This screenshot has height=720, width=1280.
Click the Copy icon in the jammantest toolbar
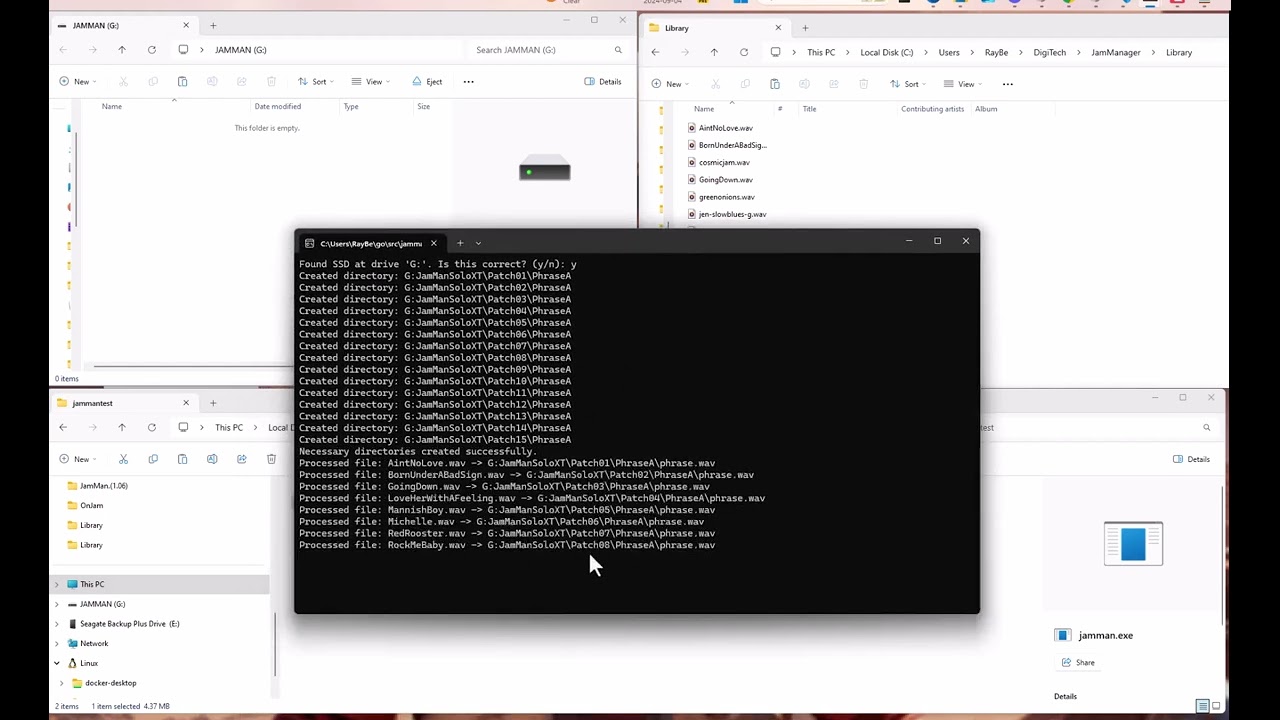tap(153, 459)
